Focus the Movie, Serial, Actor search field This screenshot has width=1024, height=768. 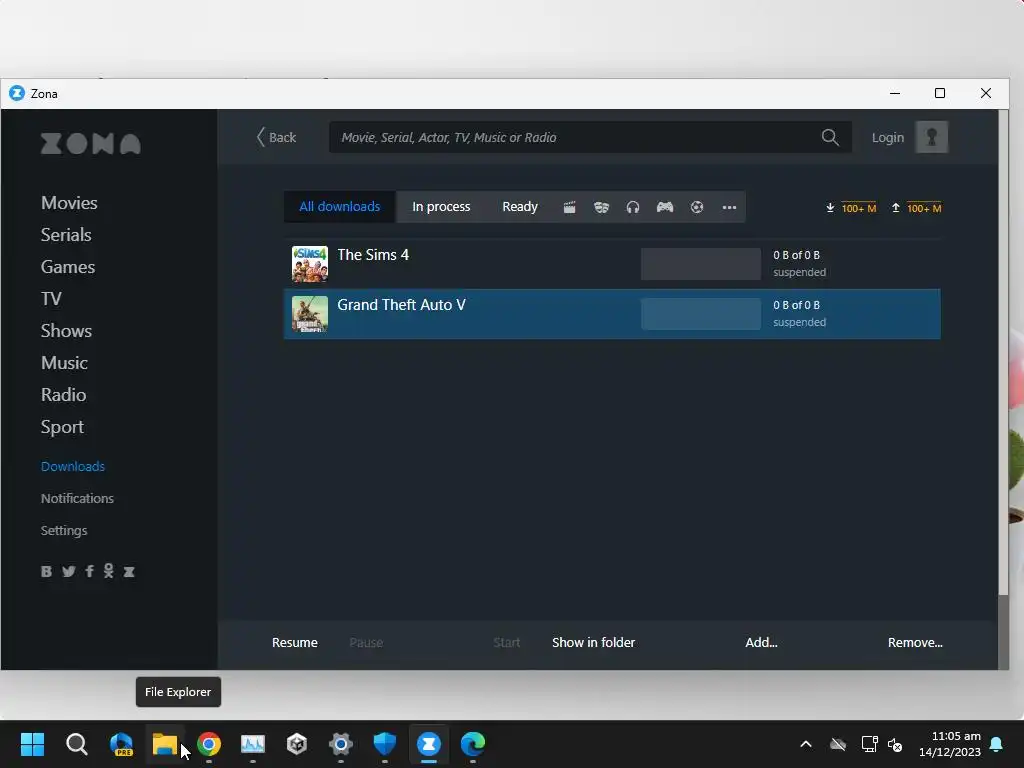[590, 137]
